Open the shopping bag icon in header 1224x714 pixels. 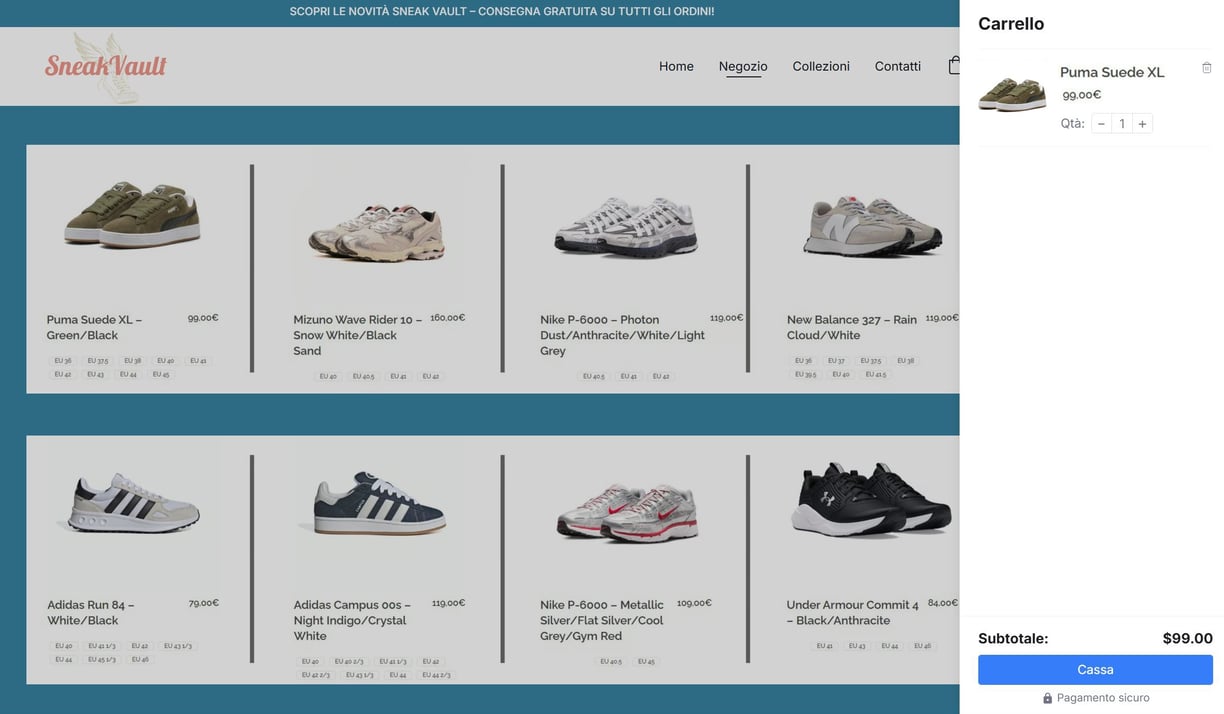coord(954,65)
